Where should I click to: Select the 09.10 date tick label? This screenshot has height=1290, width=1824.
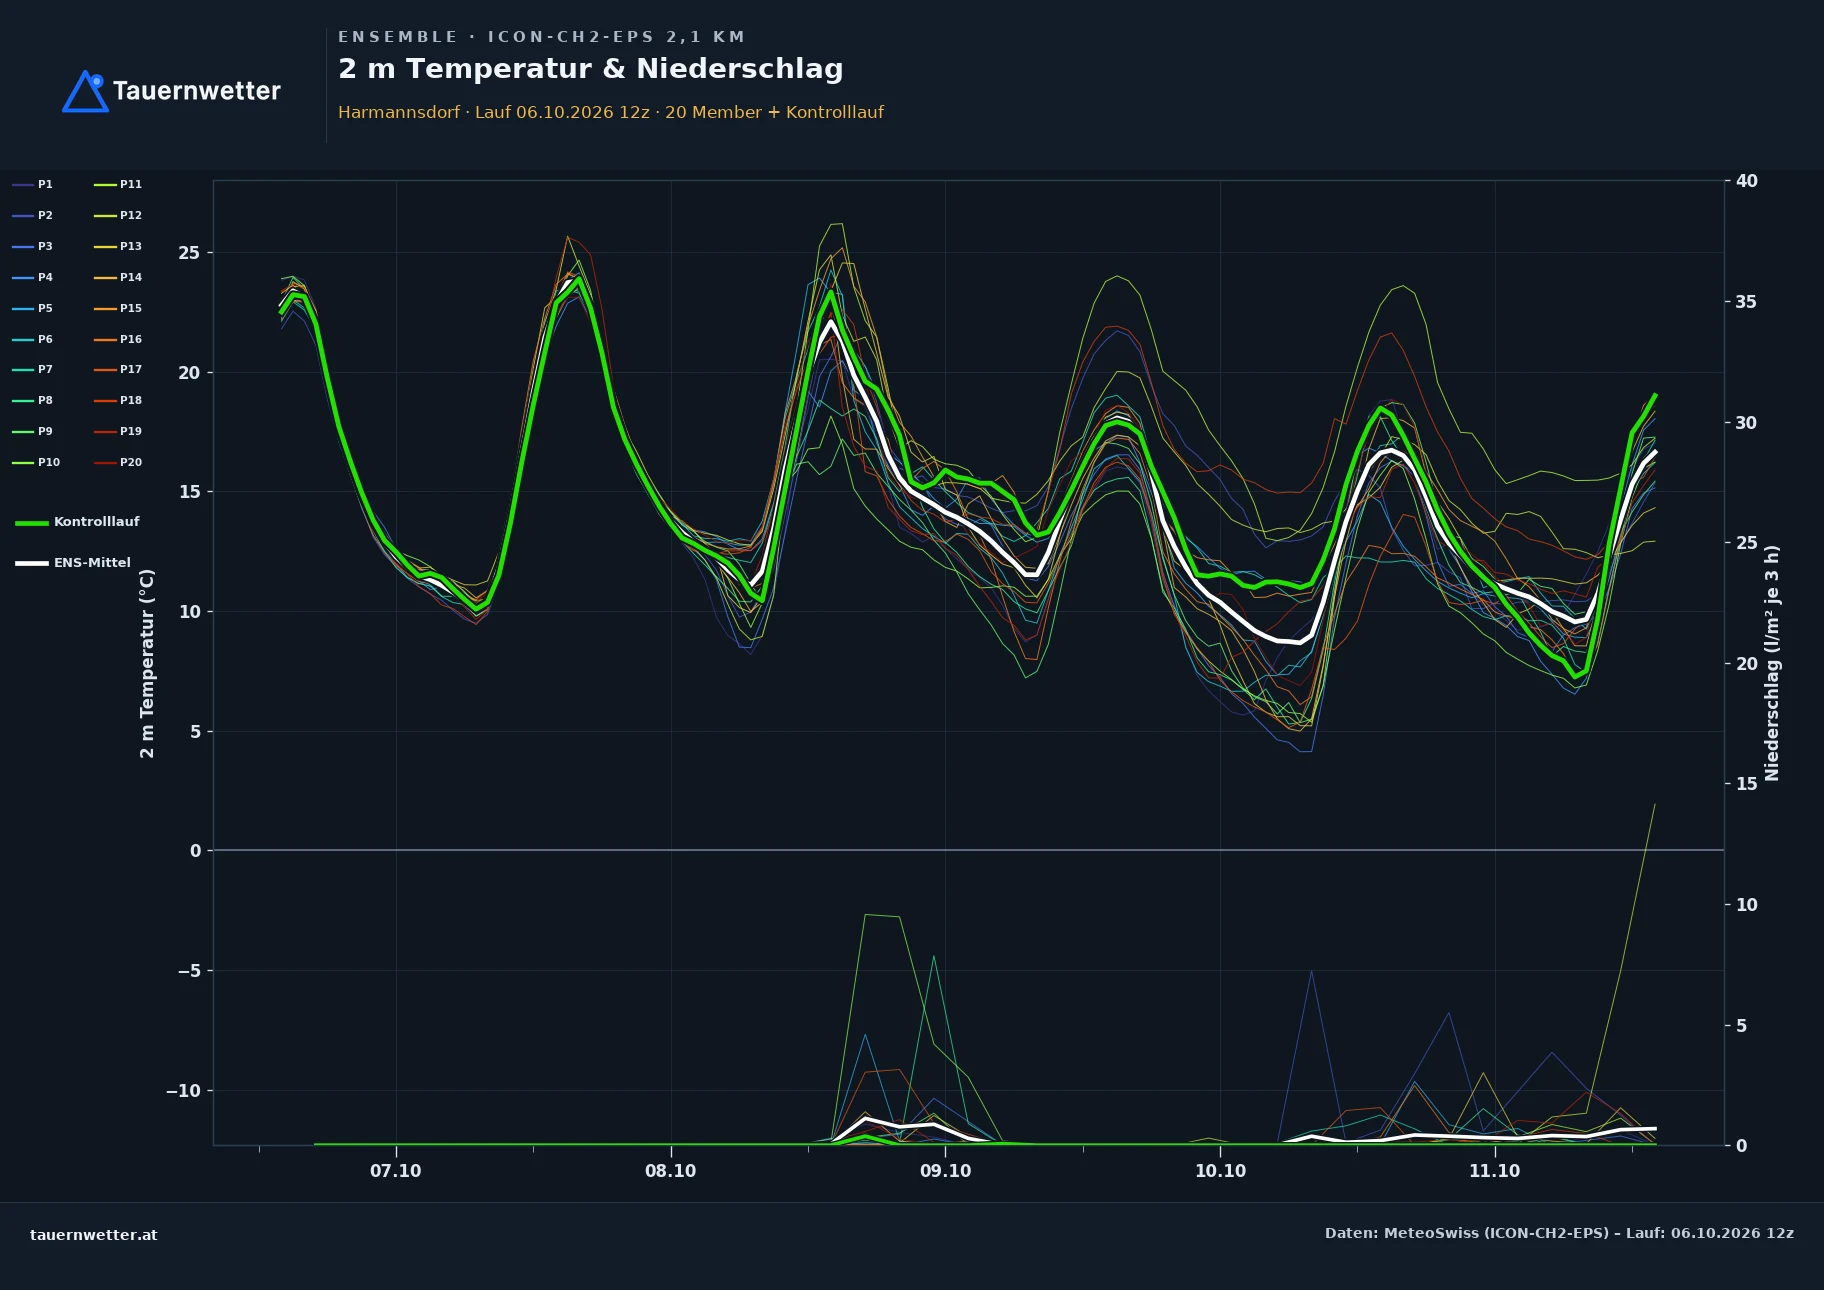tap(945, 1171)
